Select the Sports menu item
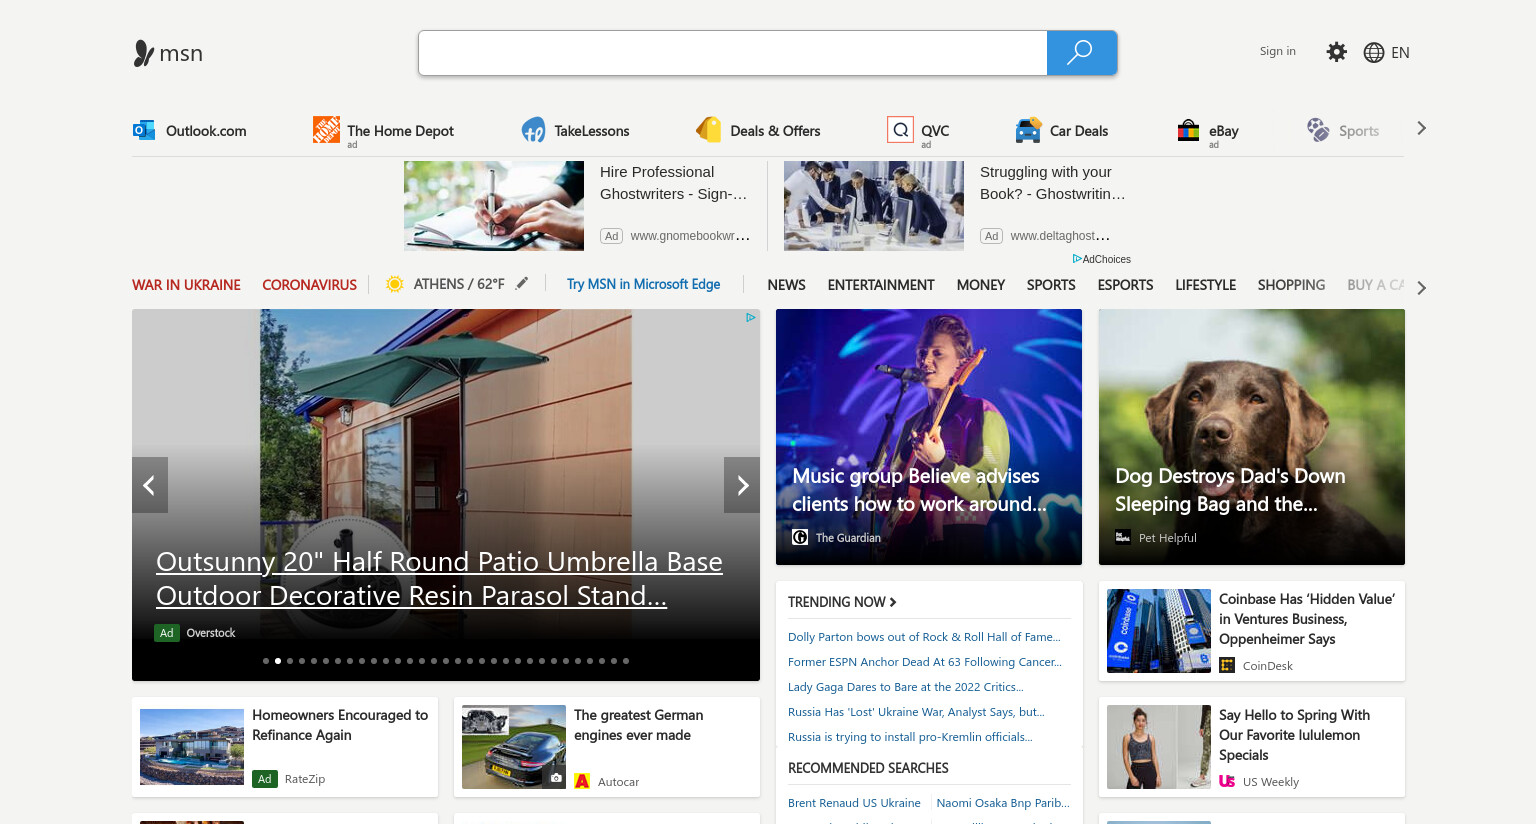The height and width of the screenshot is (824, 1536). pos(1051,285)
